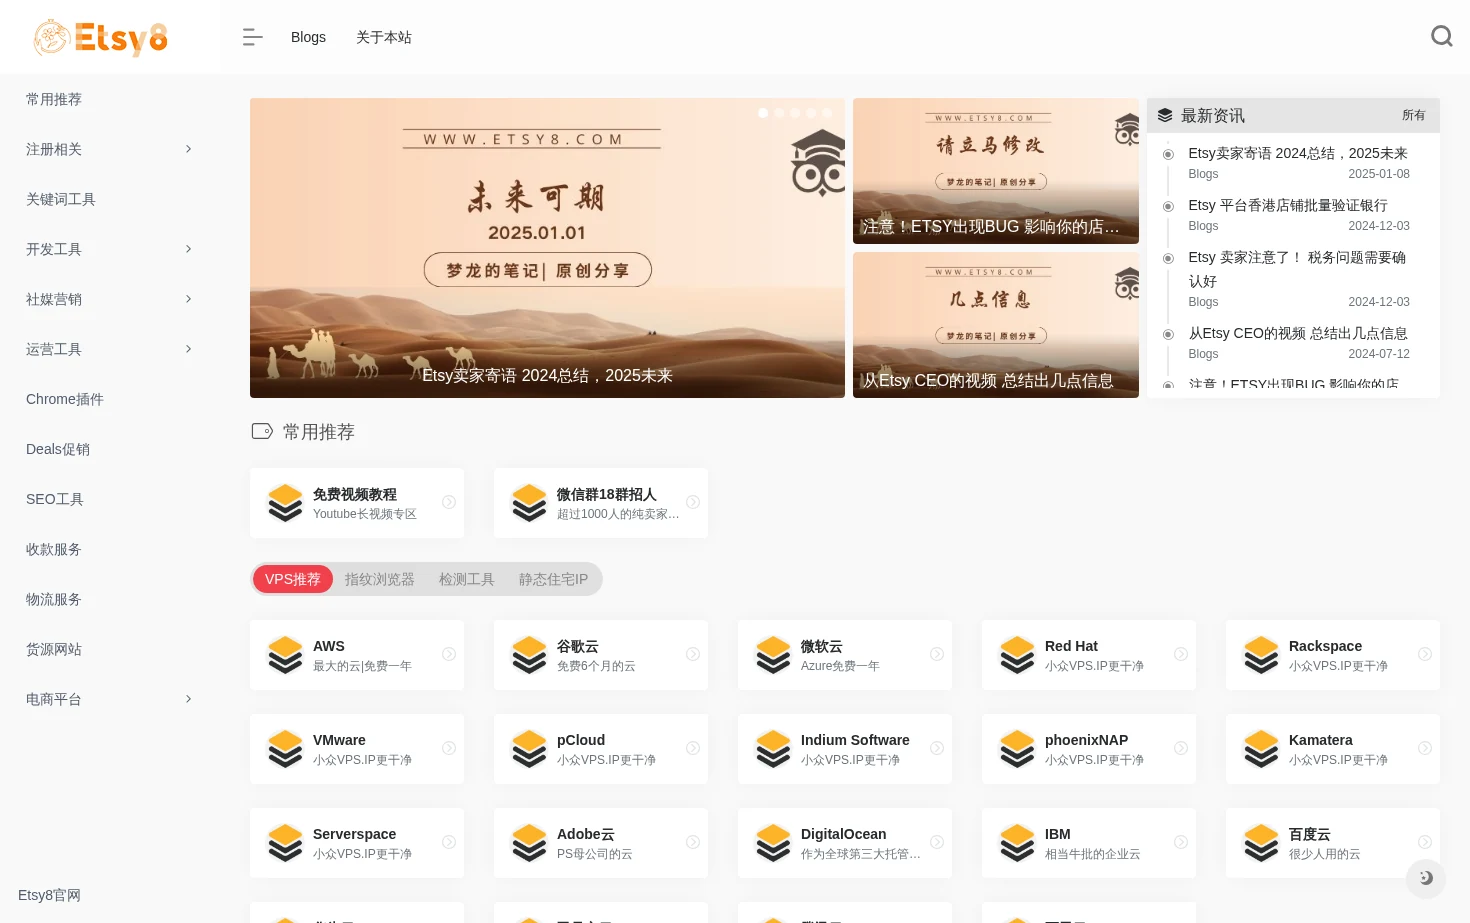
Task: Click the Kamatera card stack icon
Action: (1261, 749)
